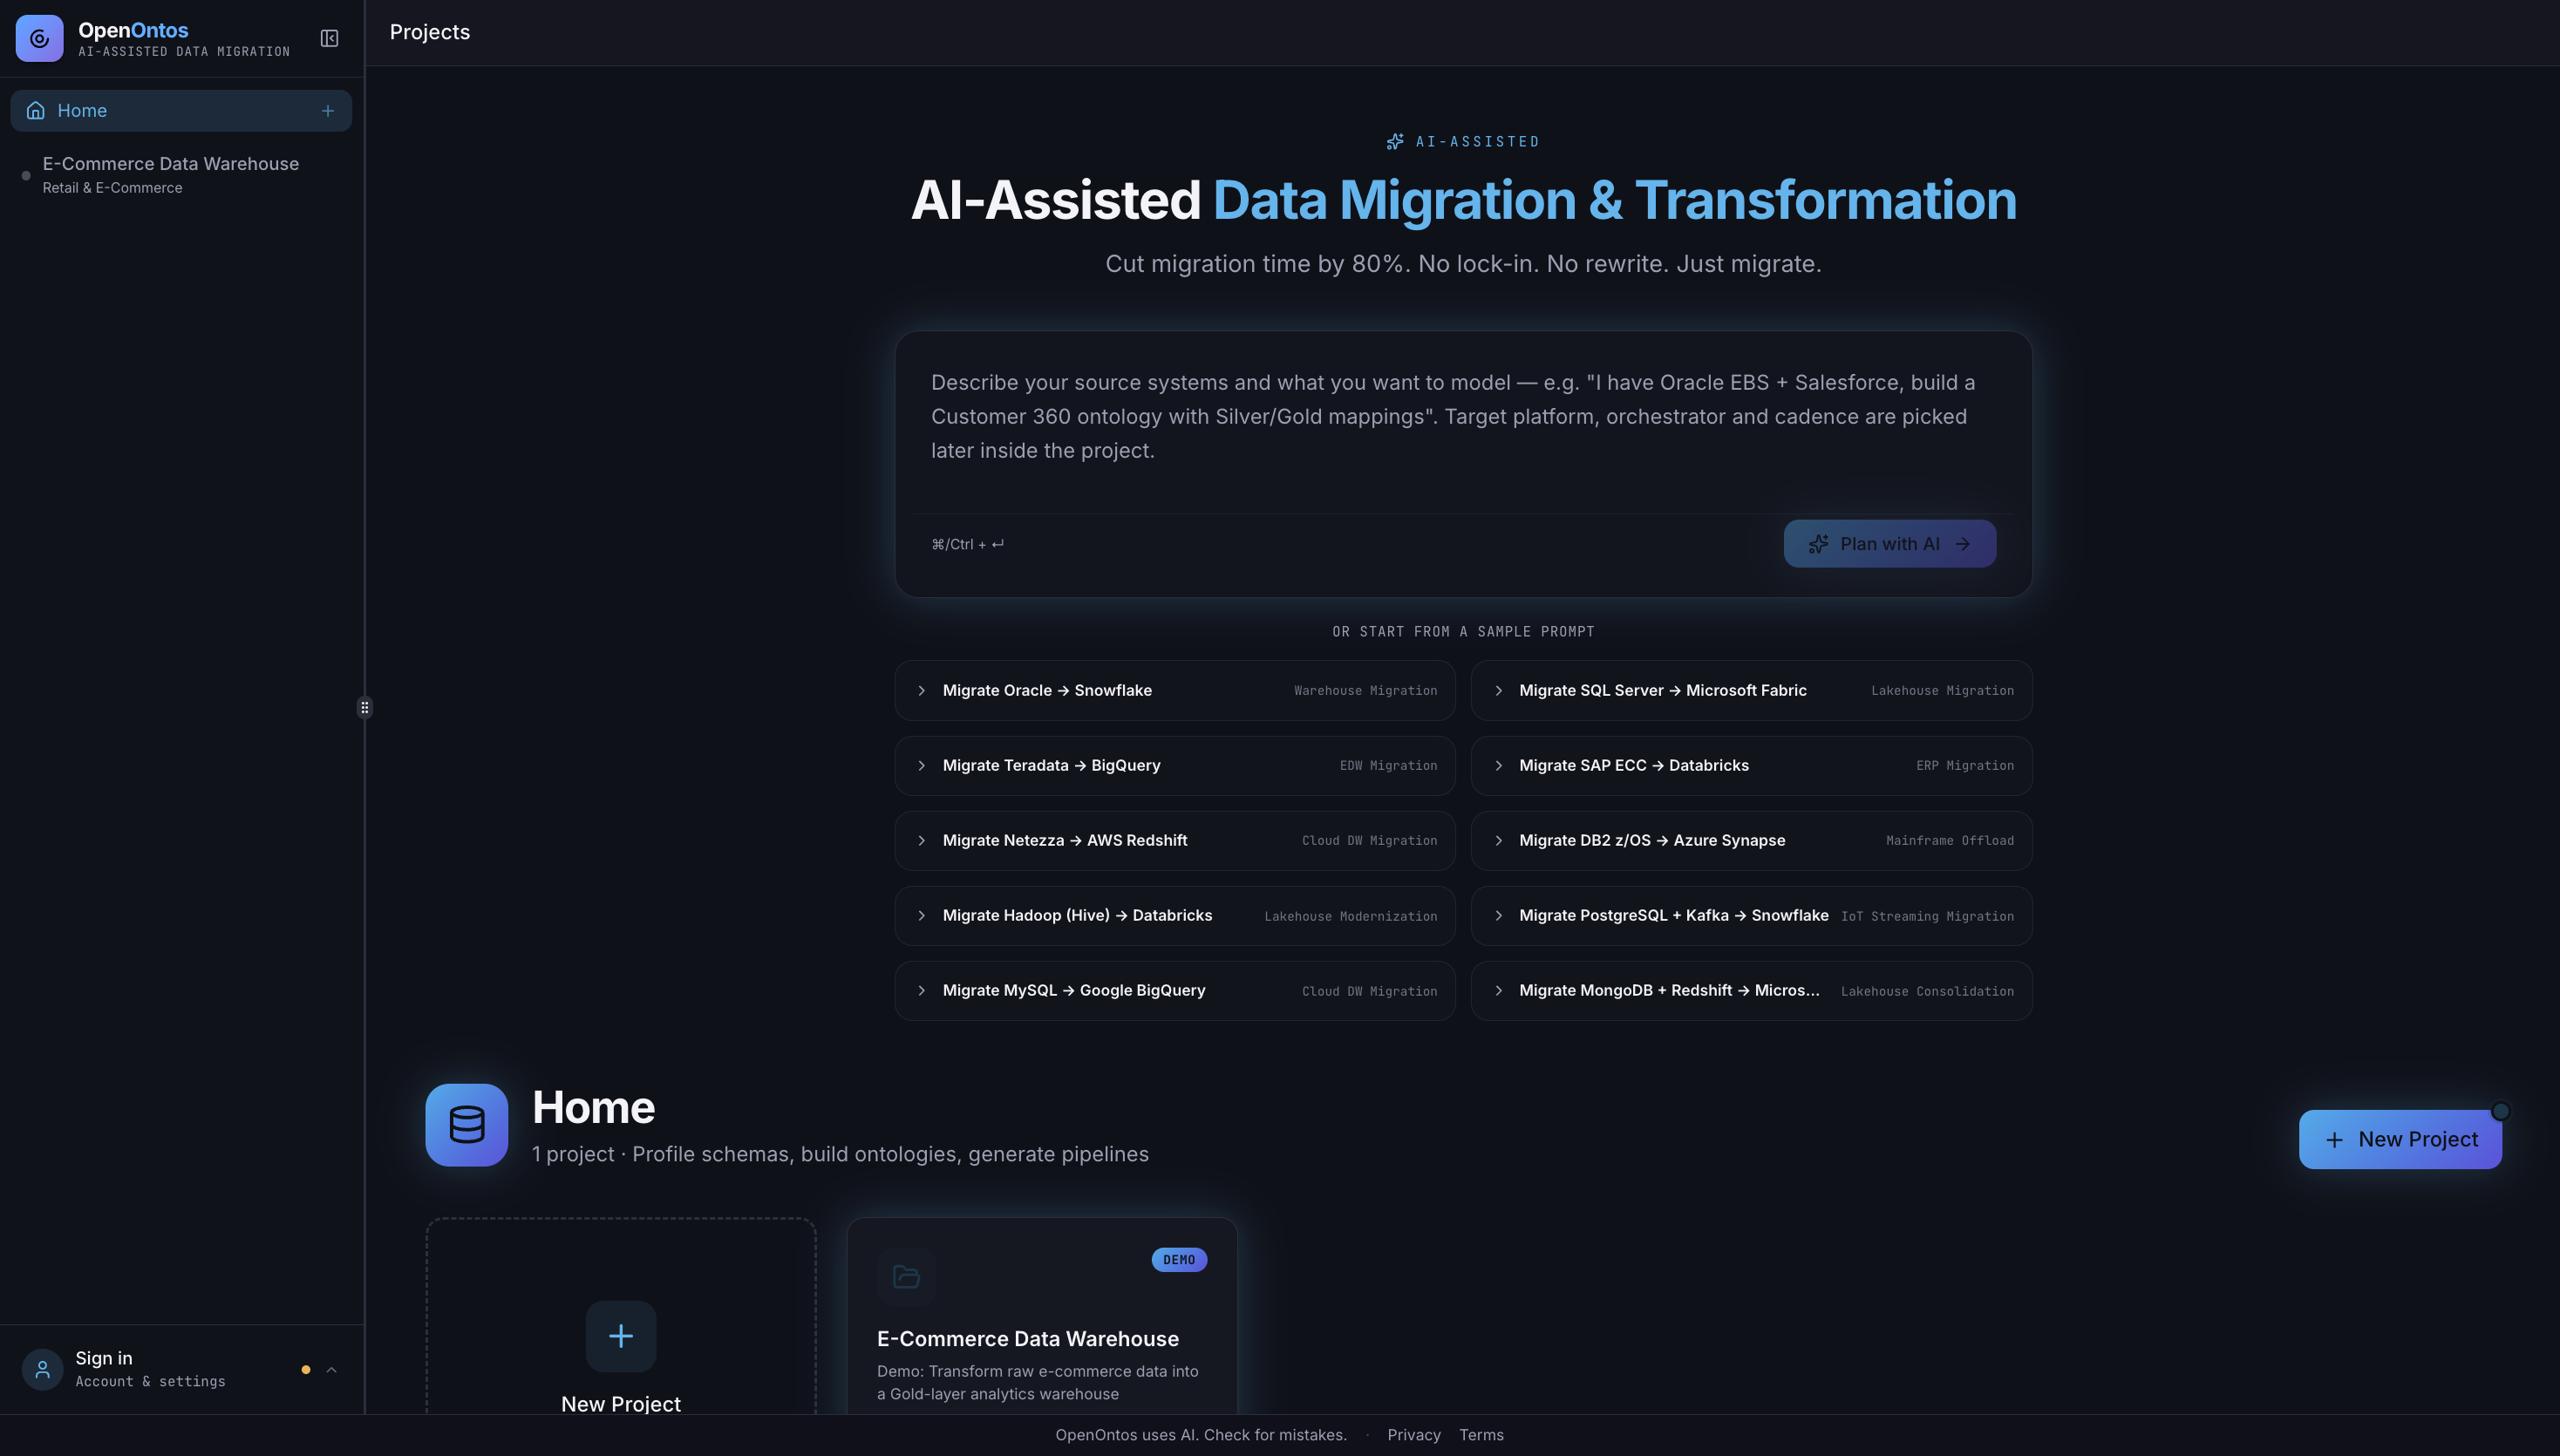Click Sign in account label
2560x1456 pixels.
click(104, 1358)
